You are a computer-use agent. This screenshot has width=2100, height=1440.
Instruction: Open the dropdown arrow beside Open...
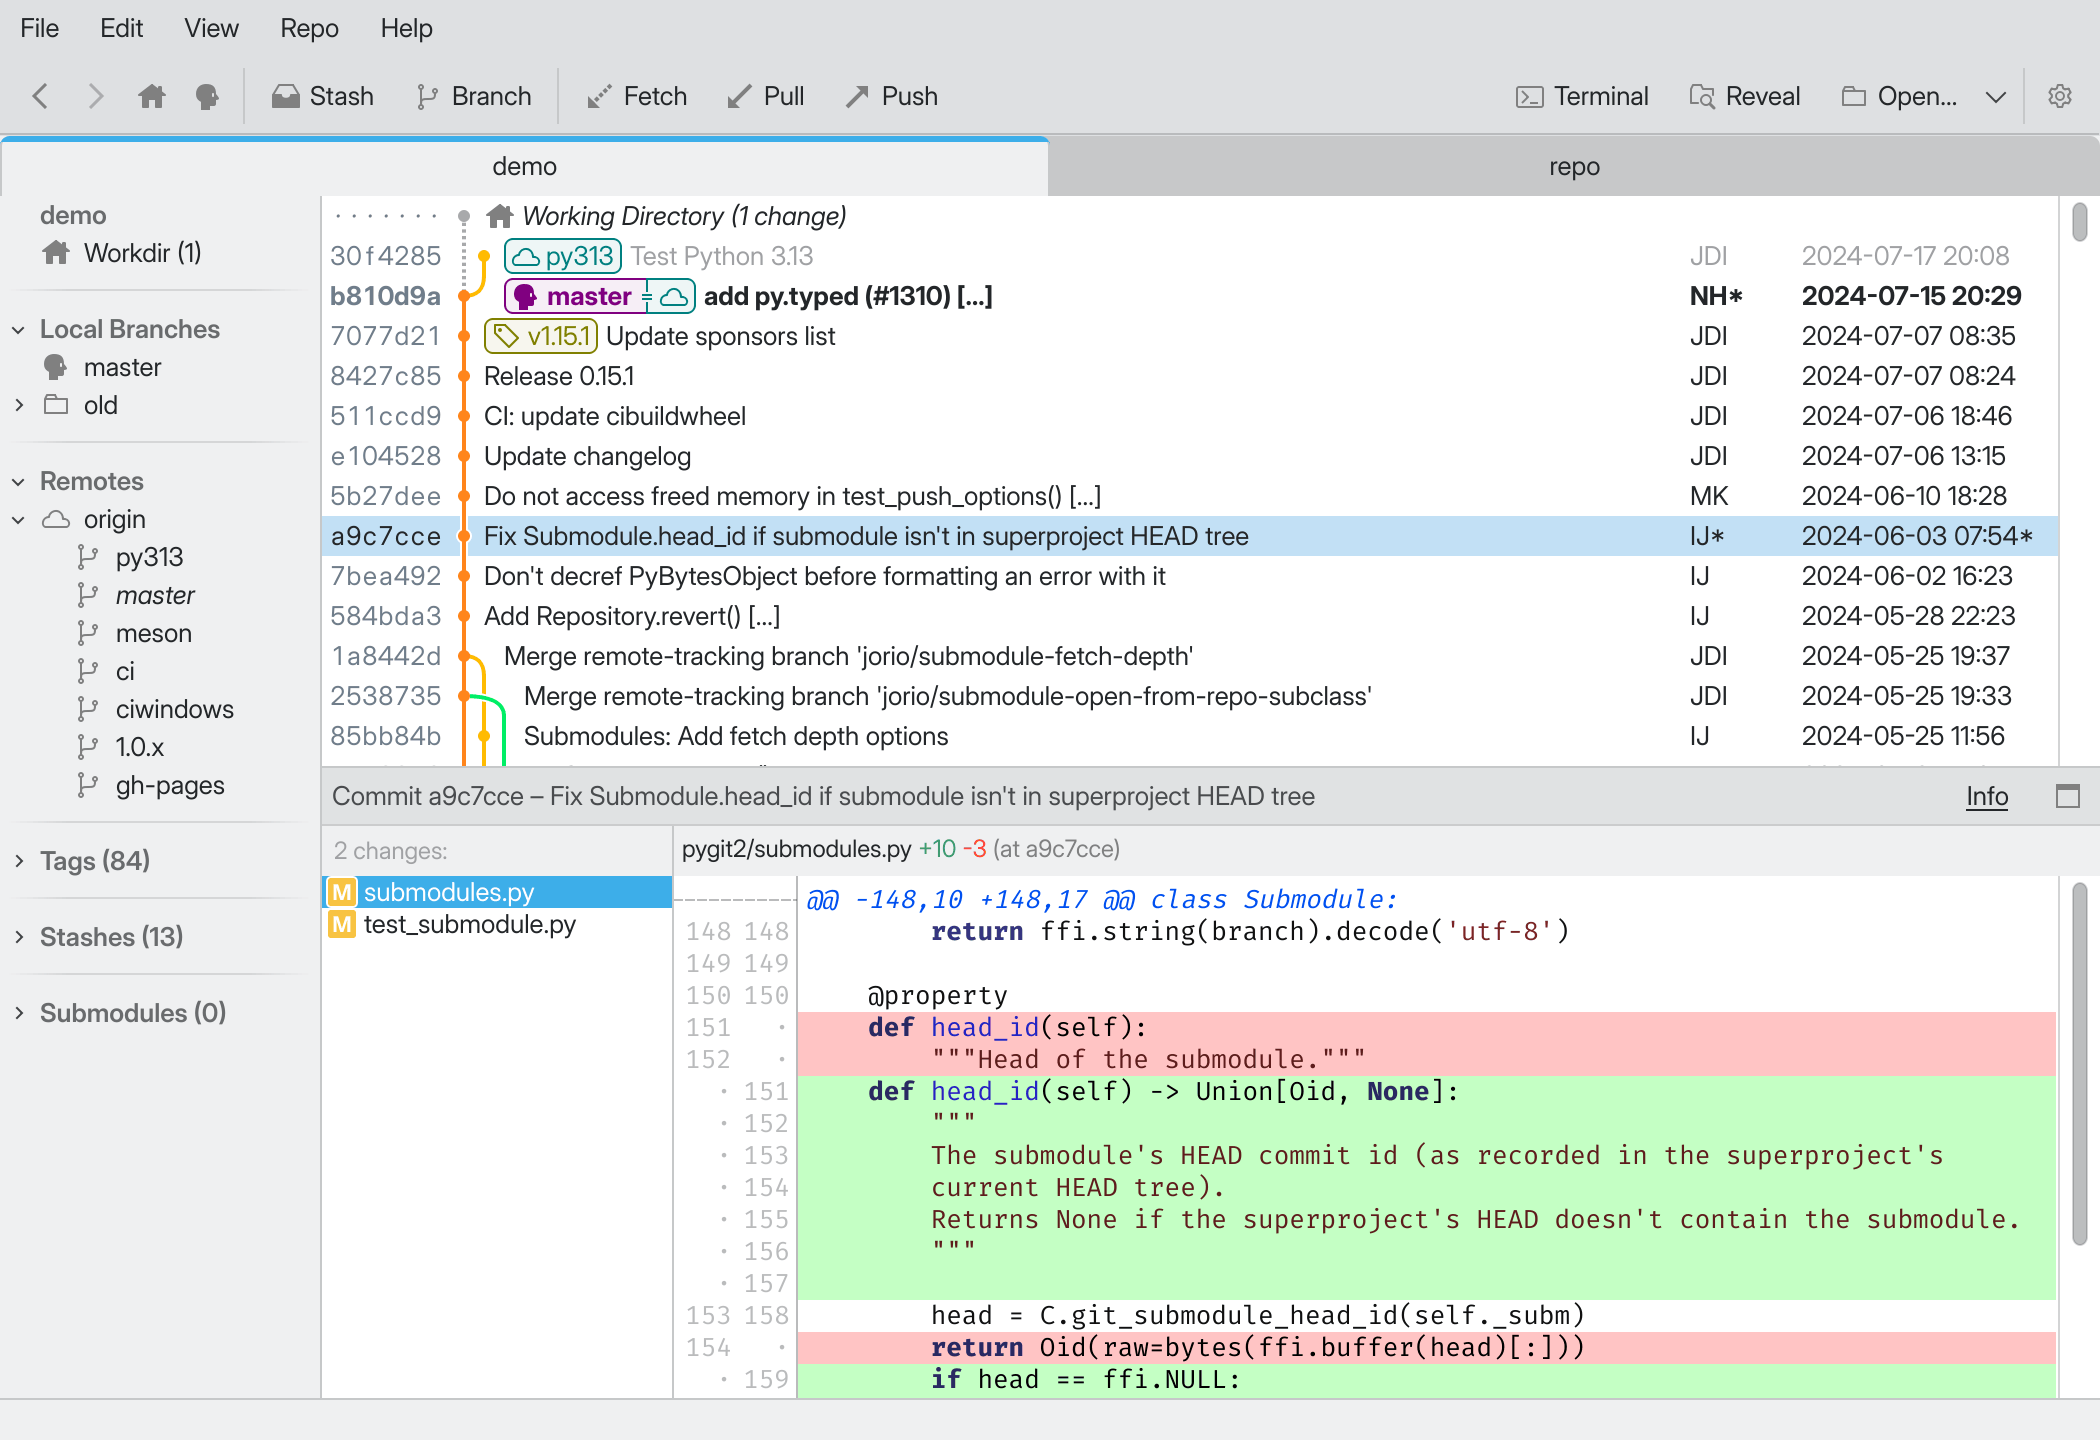[x=1995, y=97]
